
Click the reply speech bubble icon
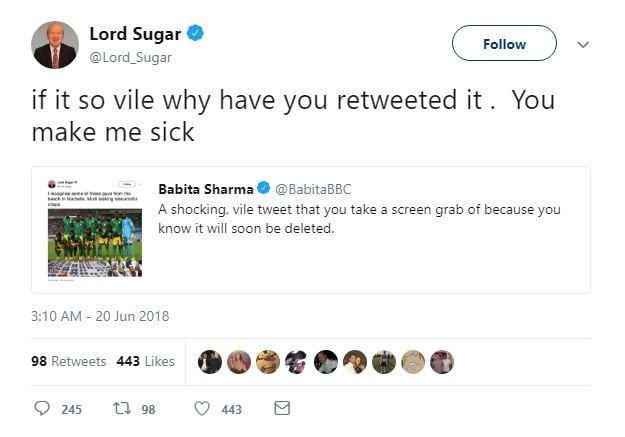(42, 408)
